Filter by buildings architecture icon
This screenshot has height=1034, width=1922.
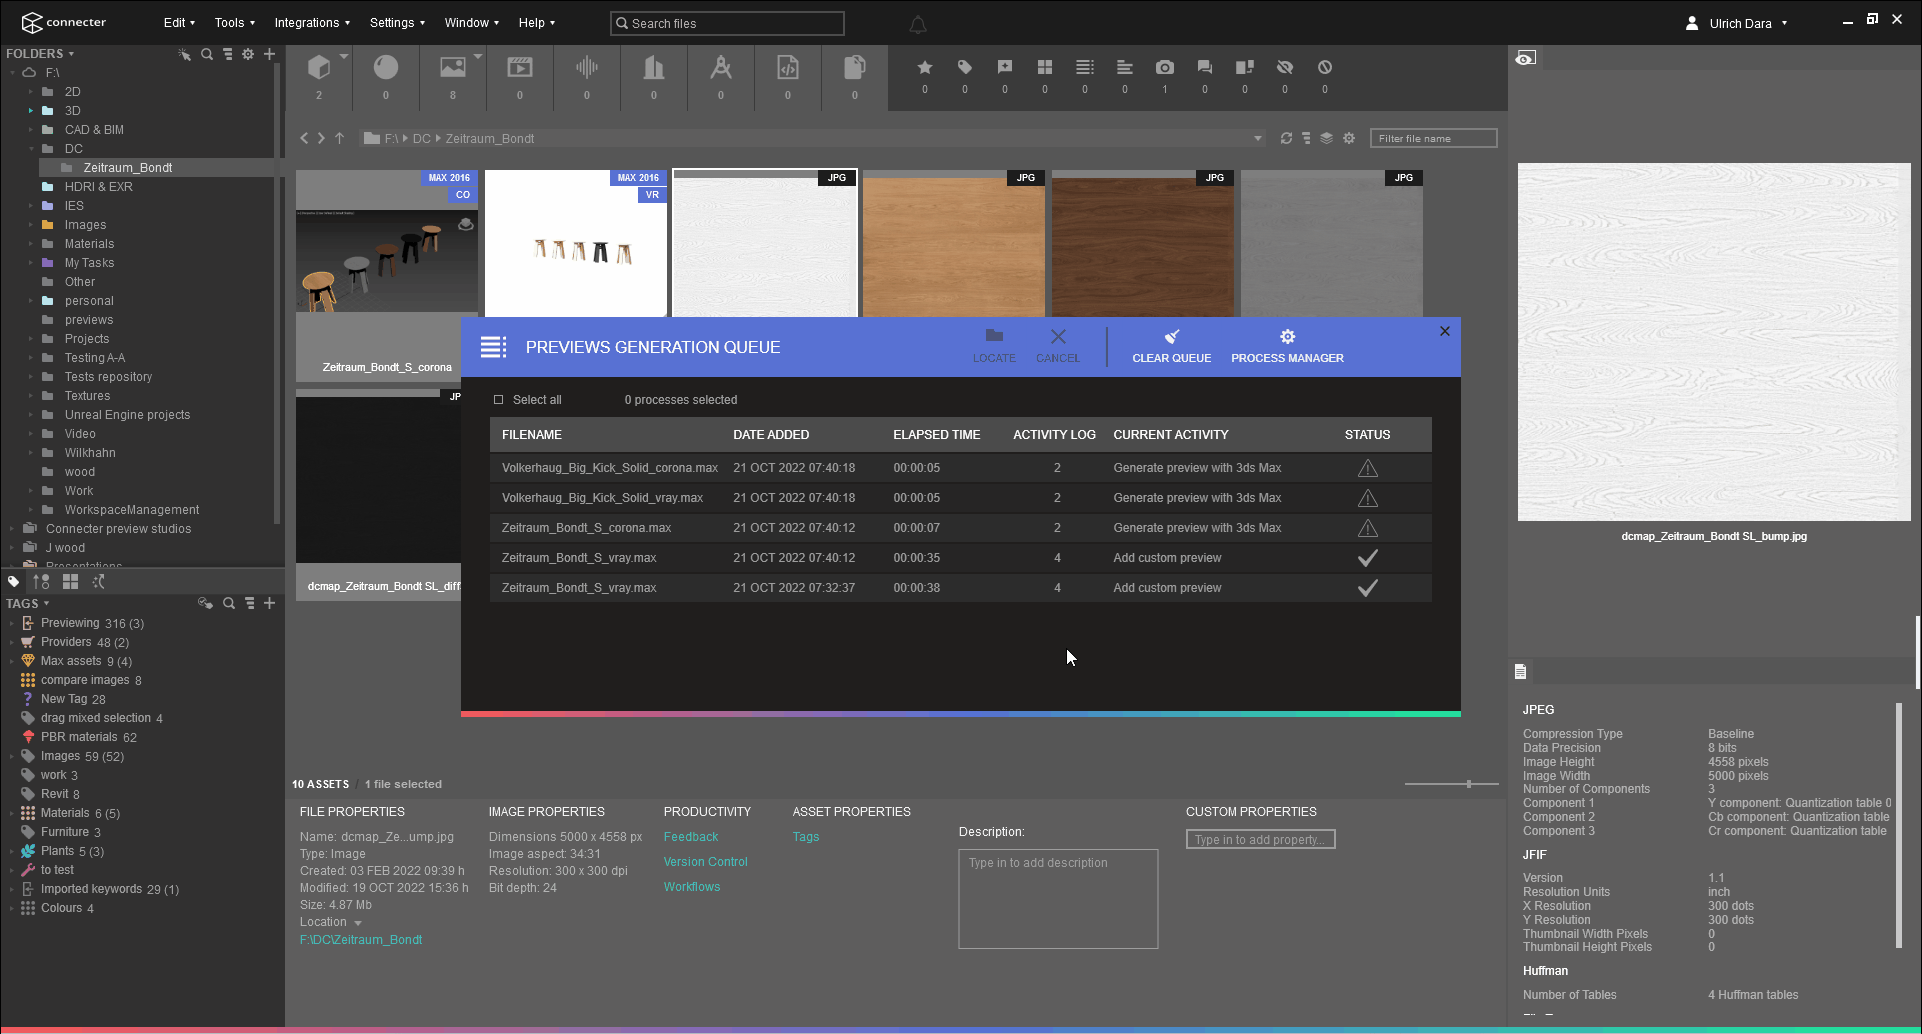click(654, 67)
